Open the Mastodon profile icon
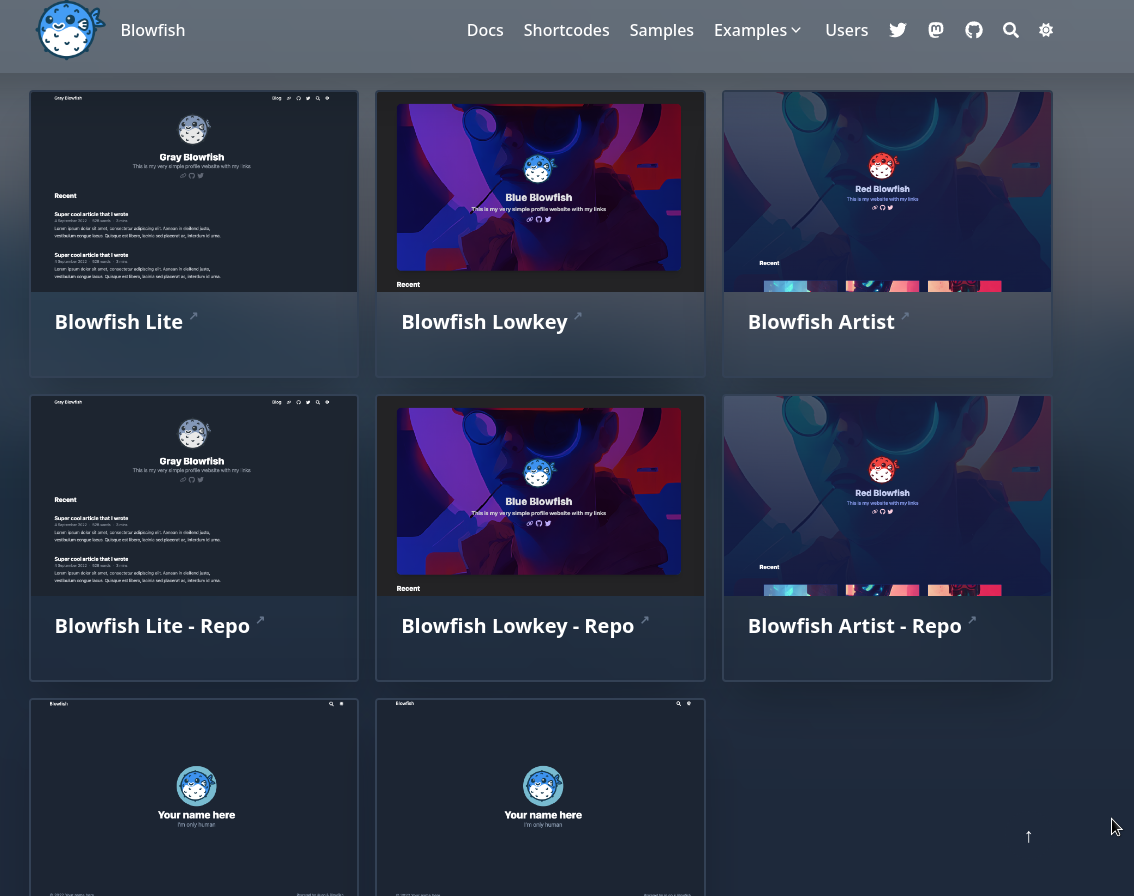The width and height of the screenshot is (1134, 896). 936,30
